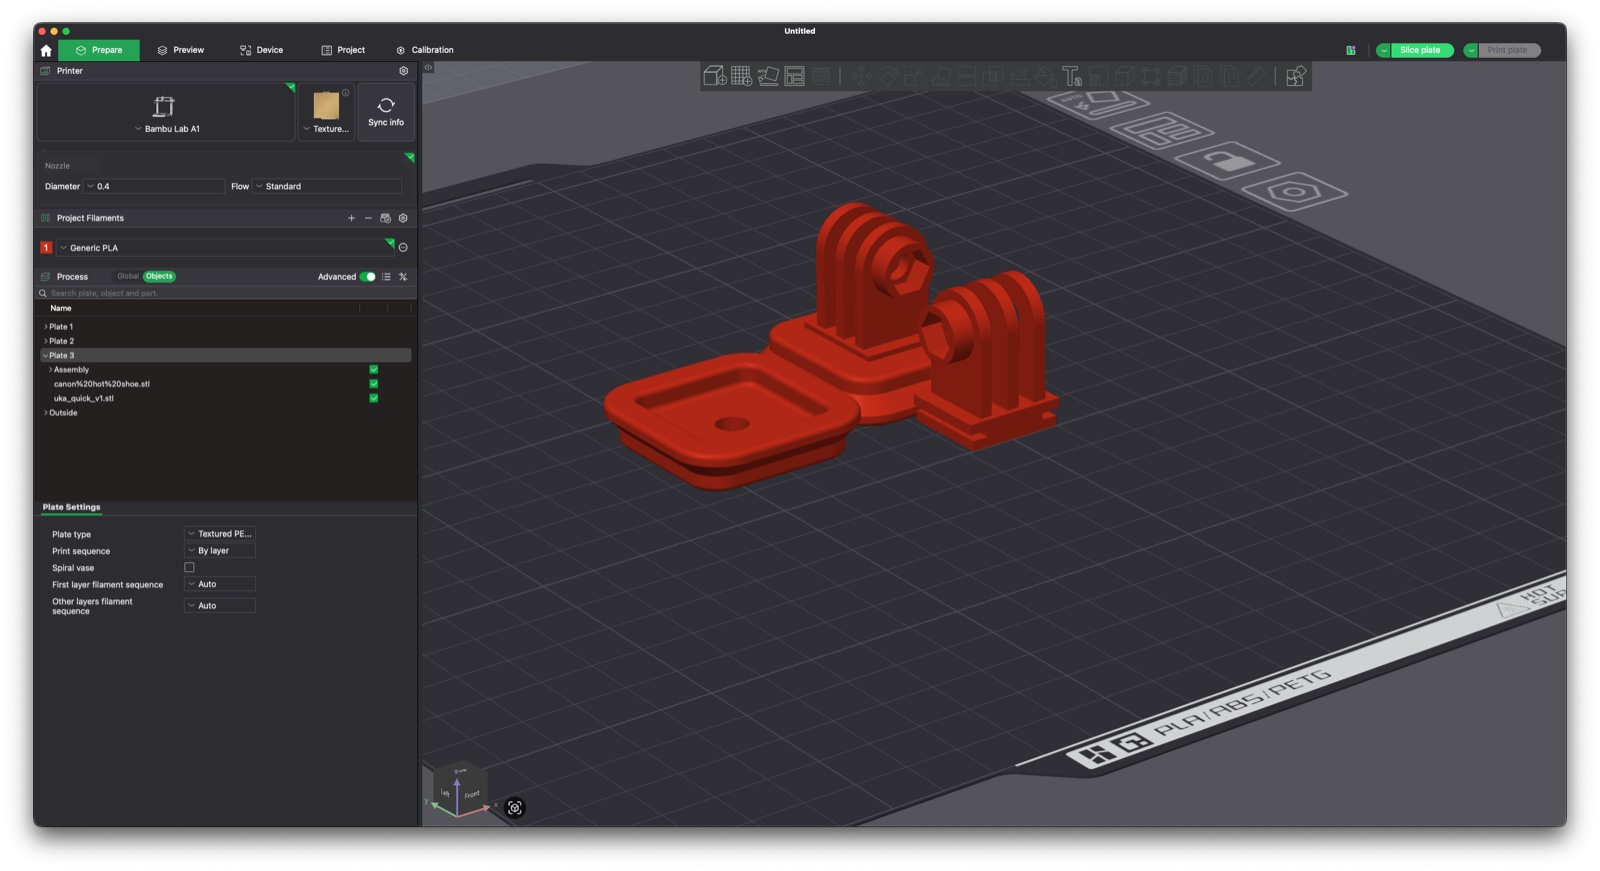Click the compare presets icon beside Advanced
1600x871 pixels.
pyautogui.click(x=403, y=277)
